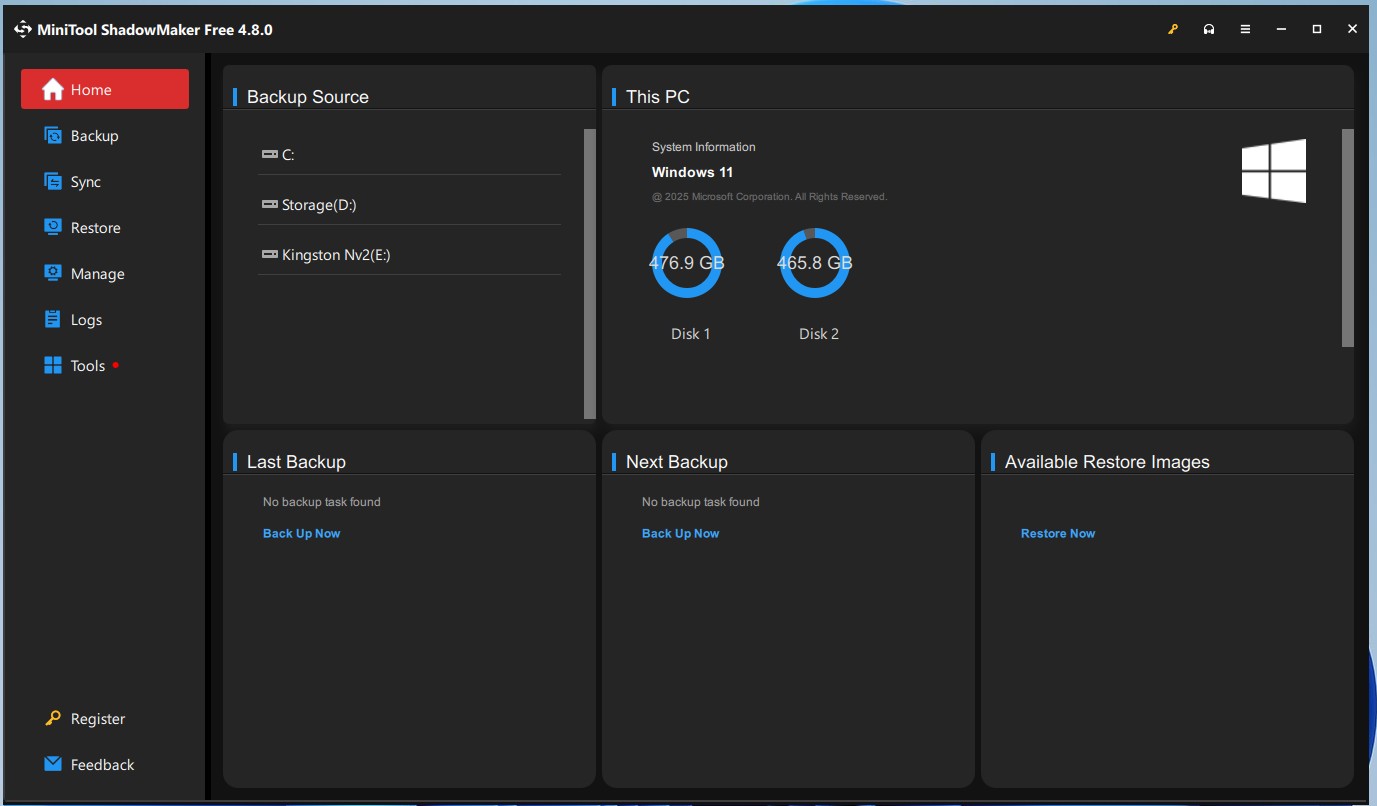Click the Disk 2 usage ring
1377x806 pixels.
(815, 264)
